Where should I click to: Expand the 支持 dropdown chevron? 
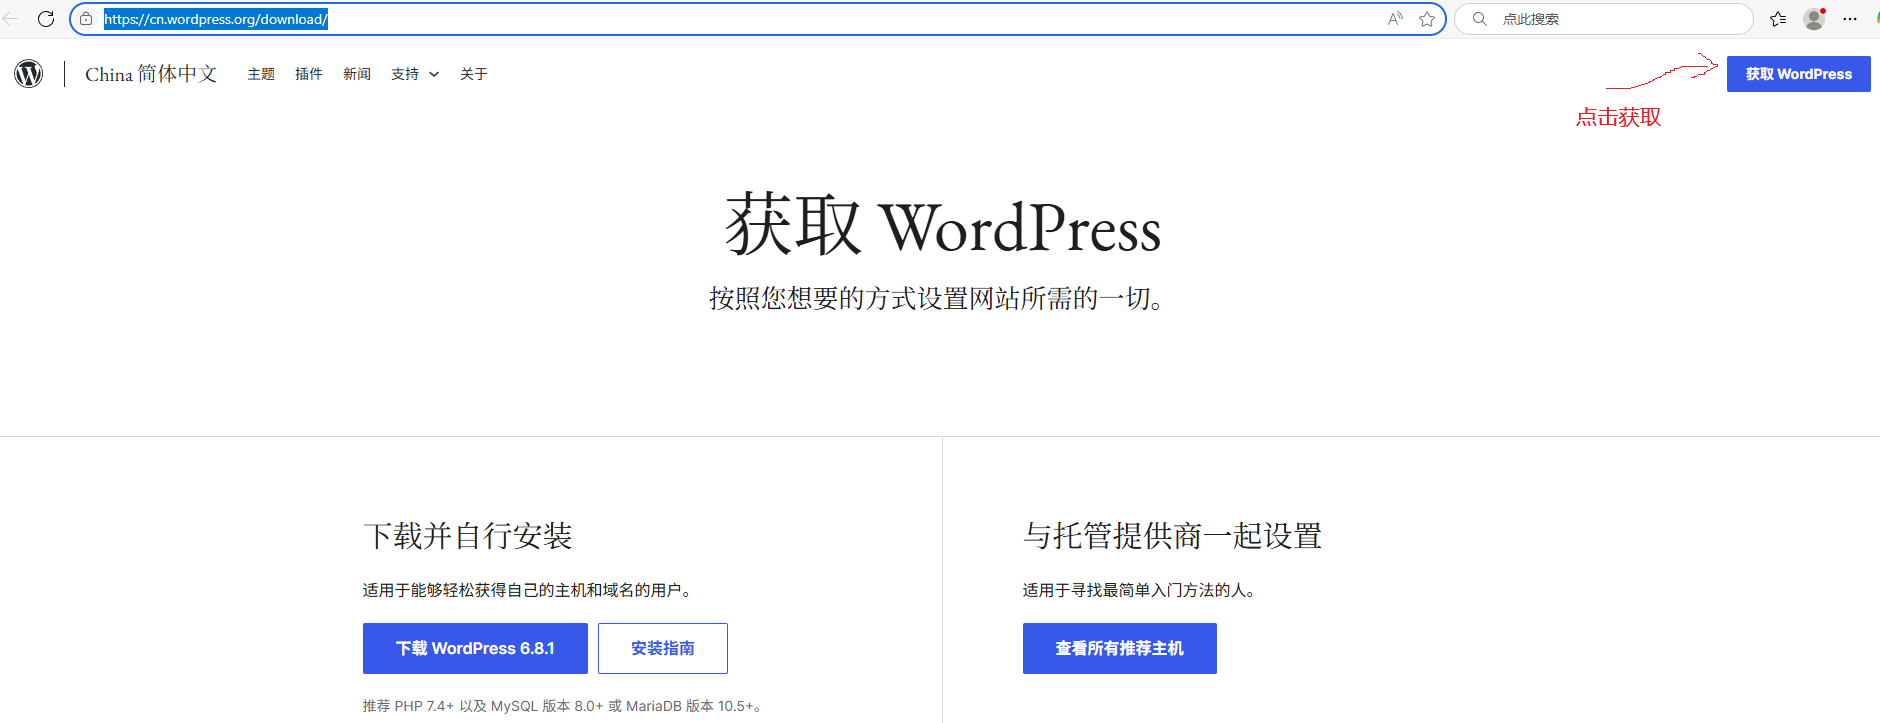(x=434, y=75)
